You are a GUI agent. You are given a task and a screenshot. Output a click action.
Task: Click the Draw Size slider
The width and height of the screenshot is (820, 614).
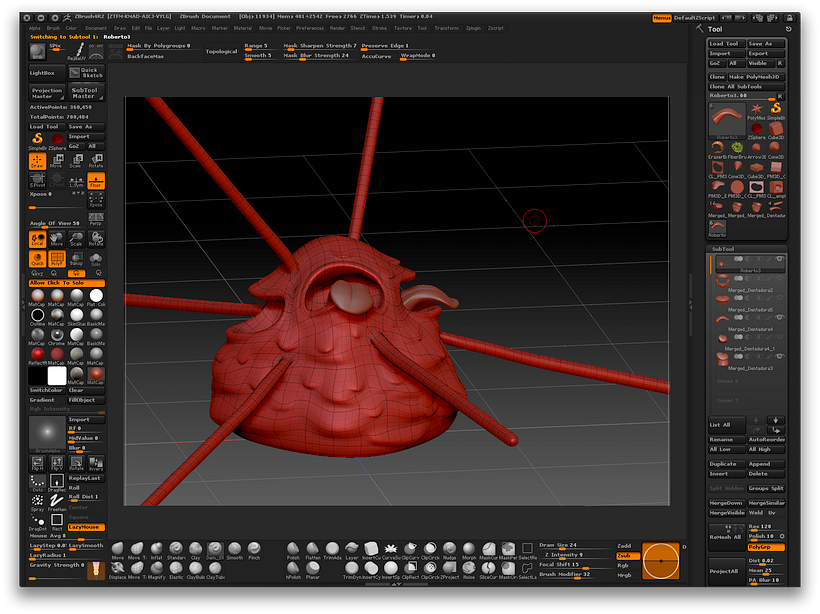(562, 545)
